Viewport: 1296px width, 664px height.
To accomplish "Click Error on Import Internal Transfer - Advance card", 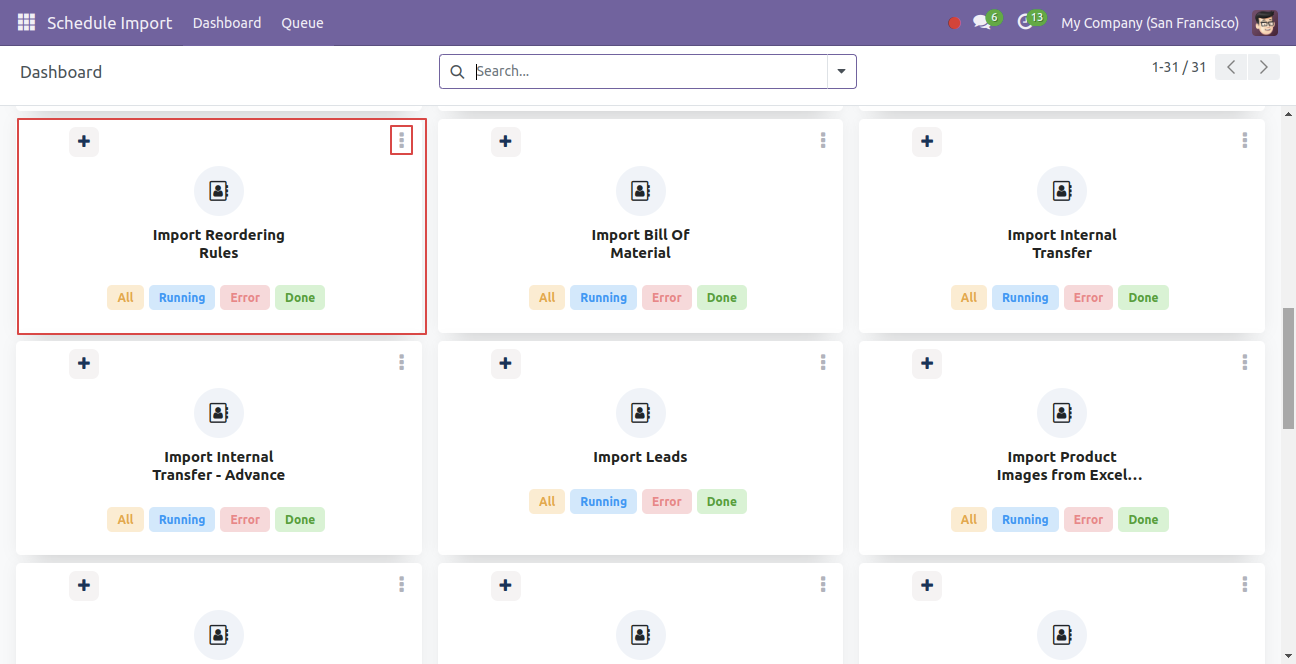I will coord(245,520).
